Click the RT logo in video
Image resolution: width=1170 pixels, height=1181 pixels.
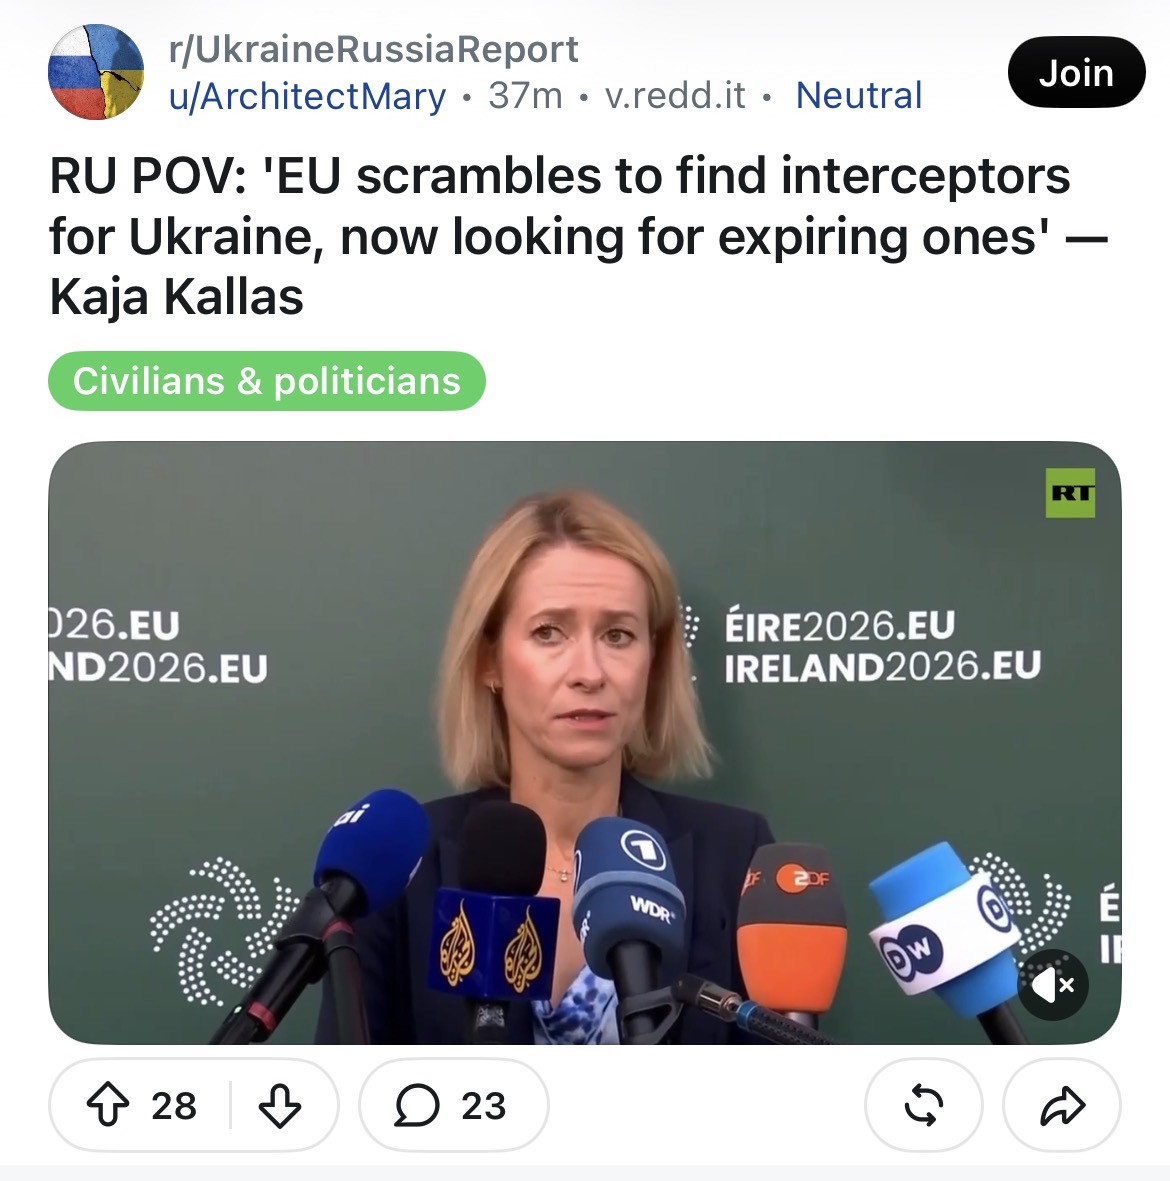[1070, 493]
